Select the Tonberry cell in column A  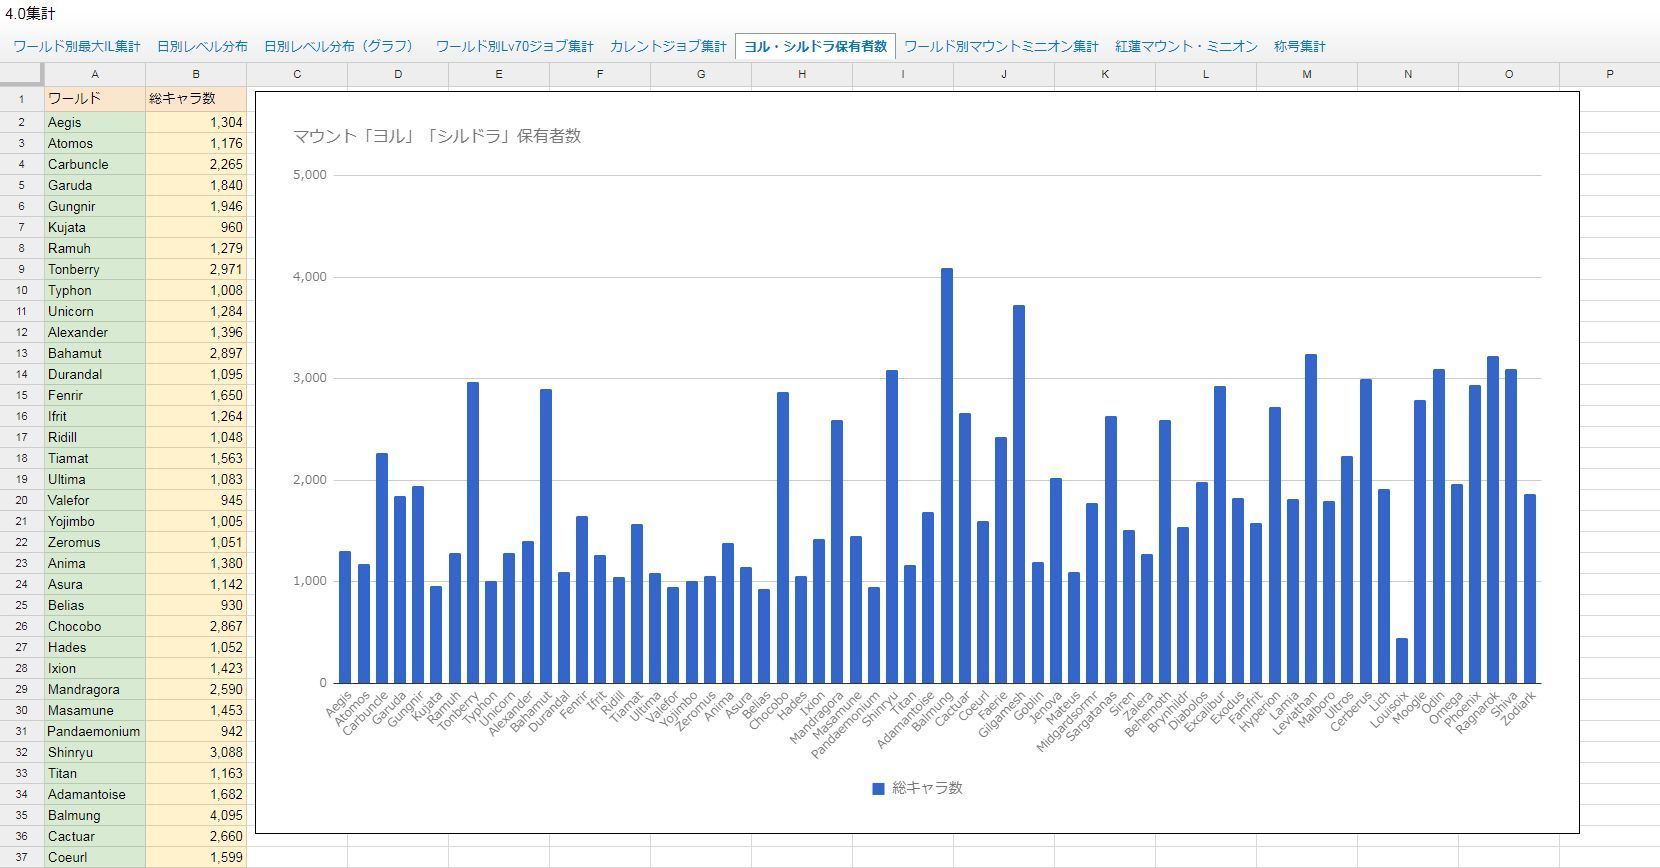click(95, 269)
